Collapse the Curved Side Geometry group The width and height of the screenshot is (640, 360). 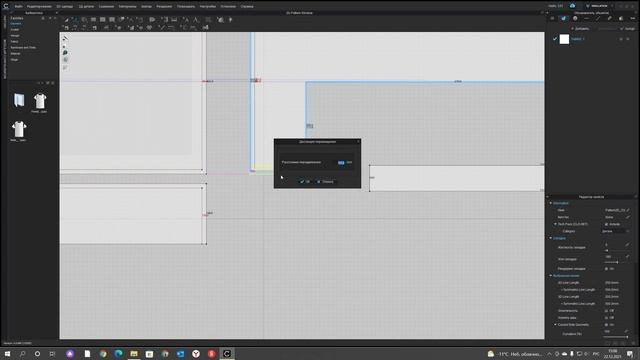click(x=555, y=325)
